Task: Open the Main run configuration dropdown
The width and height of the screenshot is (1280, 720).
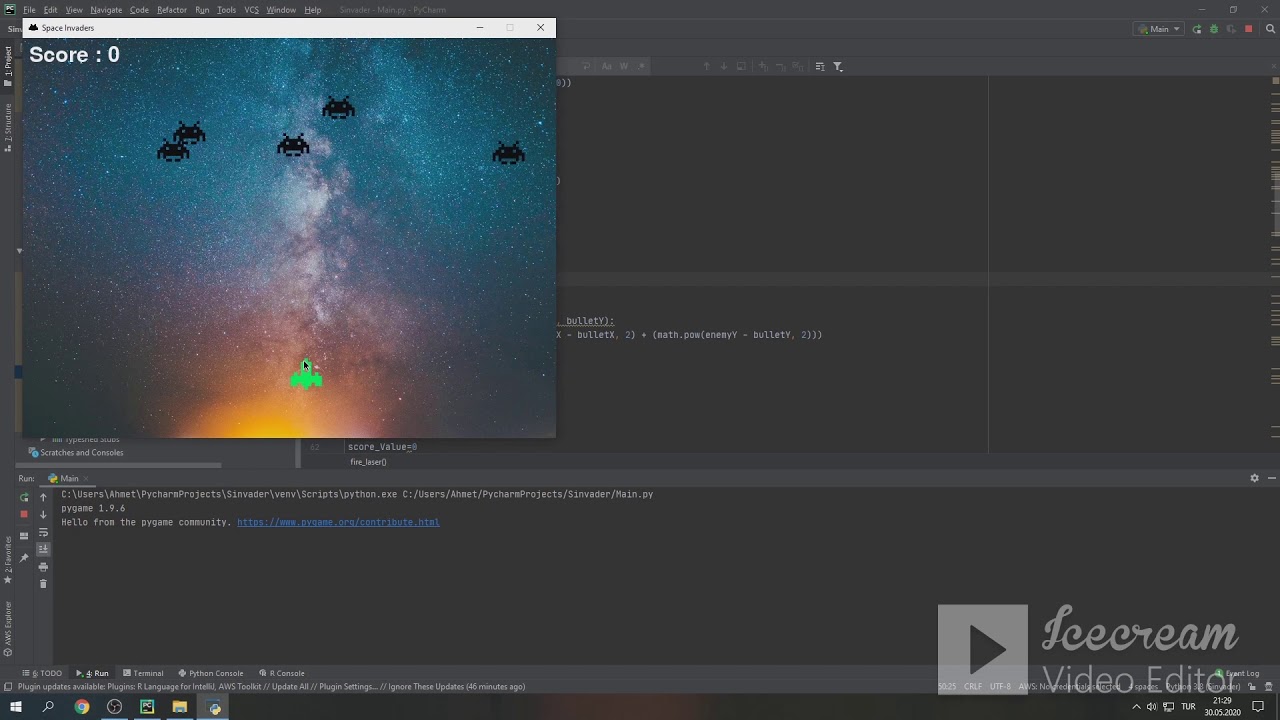Action: (x=1159, y=29)
